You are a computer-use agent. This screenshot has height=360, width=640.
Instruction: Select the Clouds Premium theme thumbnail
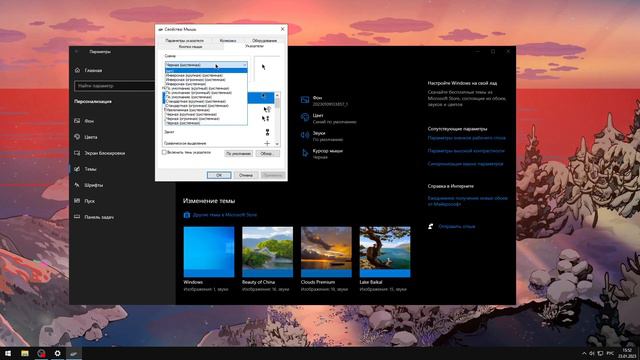click(x=326, y=252)
